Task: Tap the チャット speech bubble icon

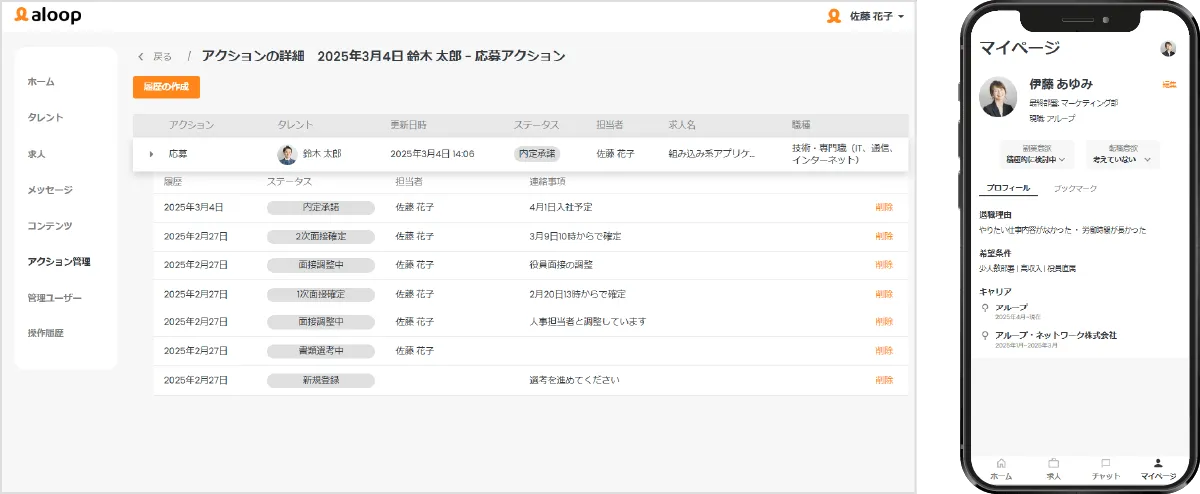Action: point(1105,463)
